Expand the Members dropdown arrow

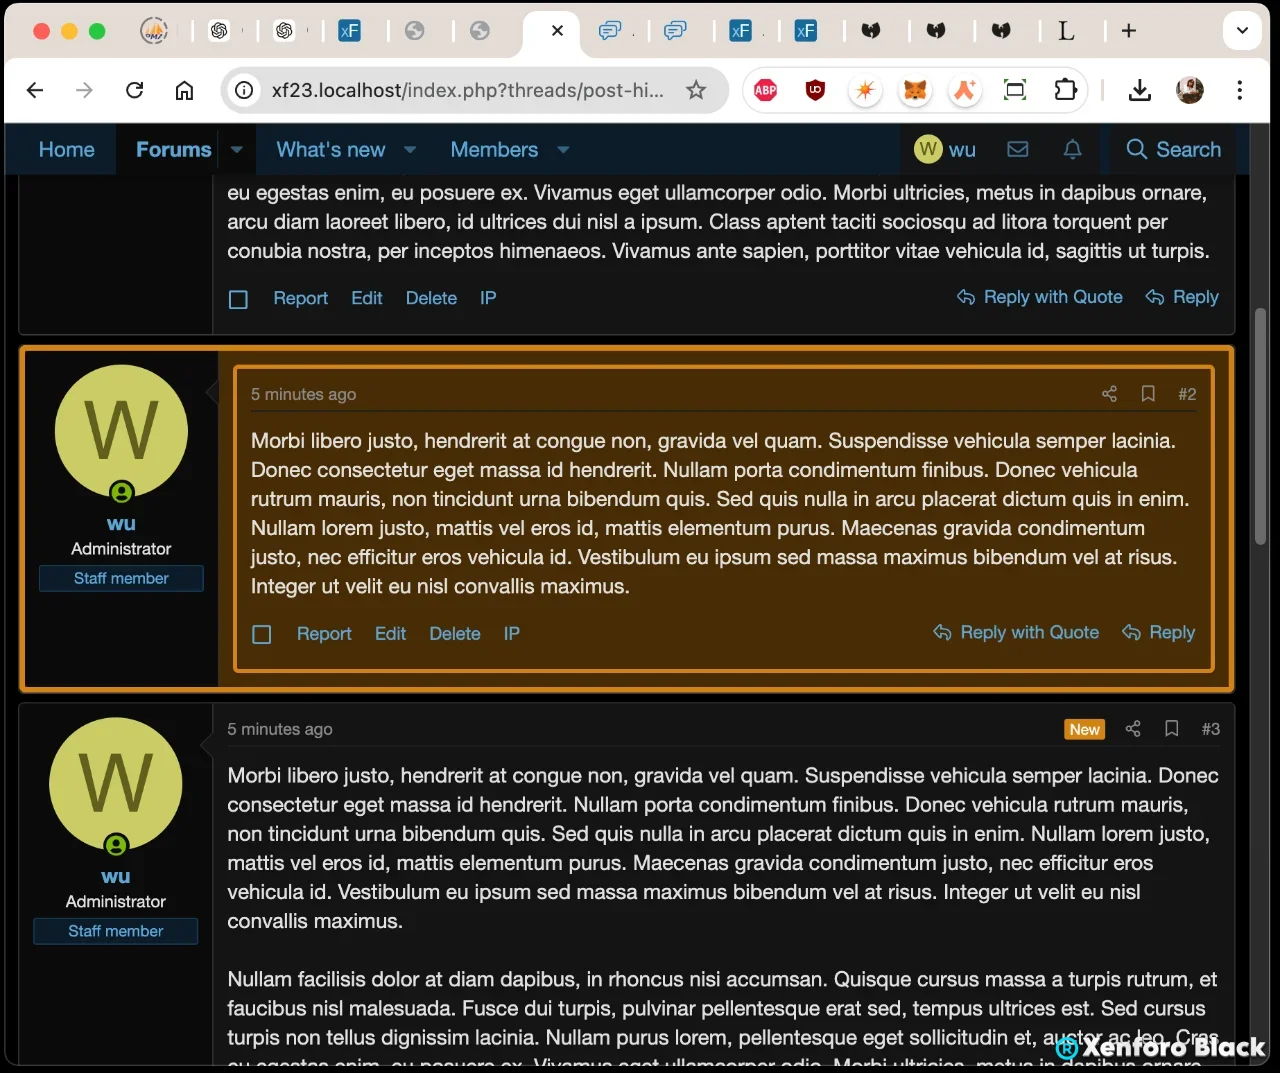click(x=563, y=150)
